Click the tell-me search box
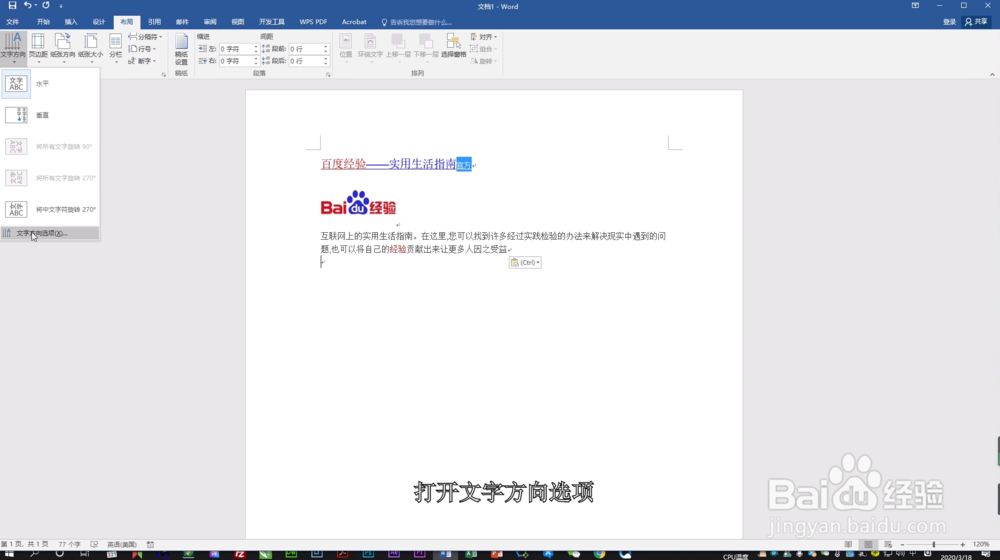This screenshot has width=1000, height=560. pos(417,22)
